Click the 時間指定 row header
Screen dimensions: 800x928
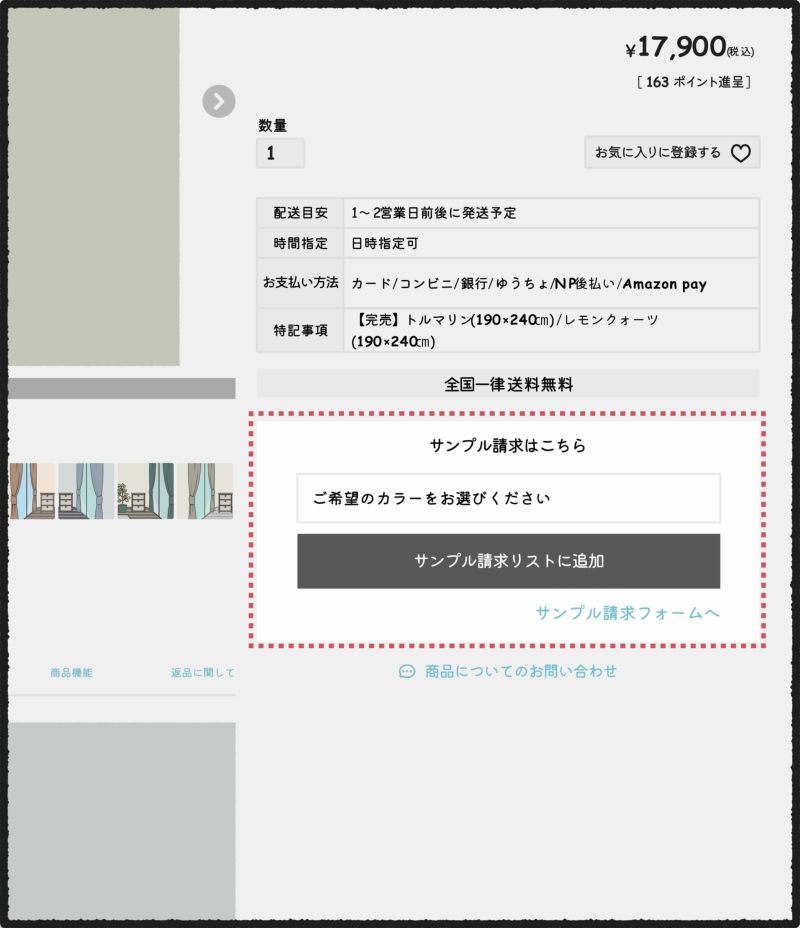pyautogui.click(x=300, y=243)
